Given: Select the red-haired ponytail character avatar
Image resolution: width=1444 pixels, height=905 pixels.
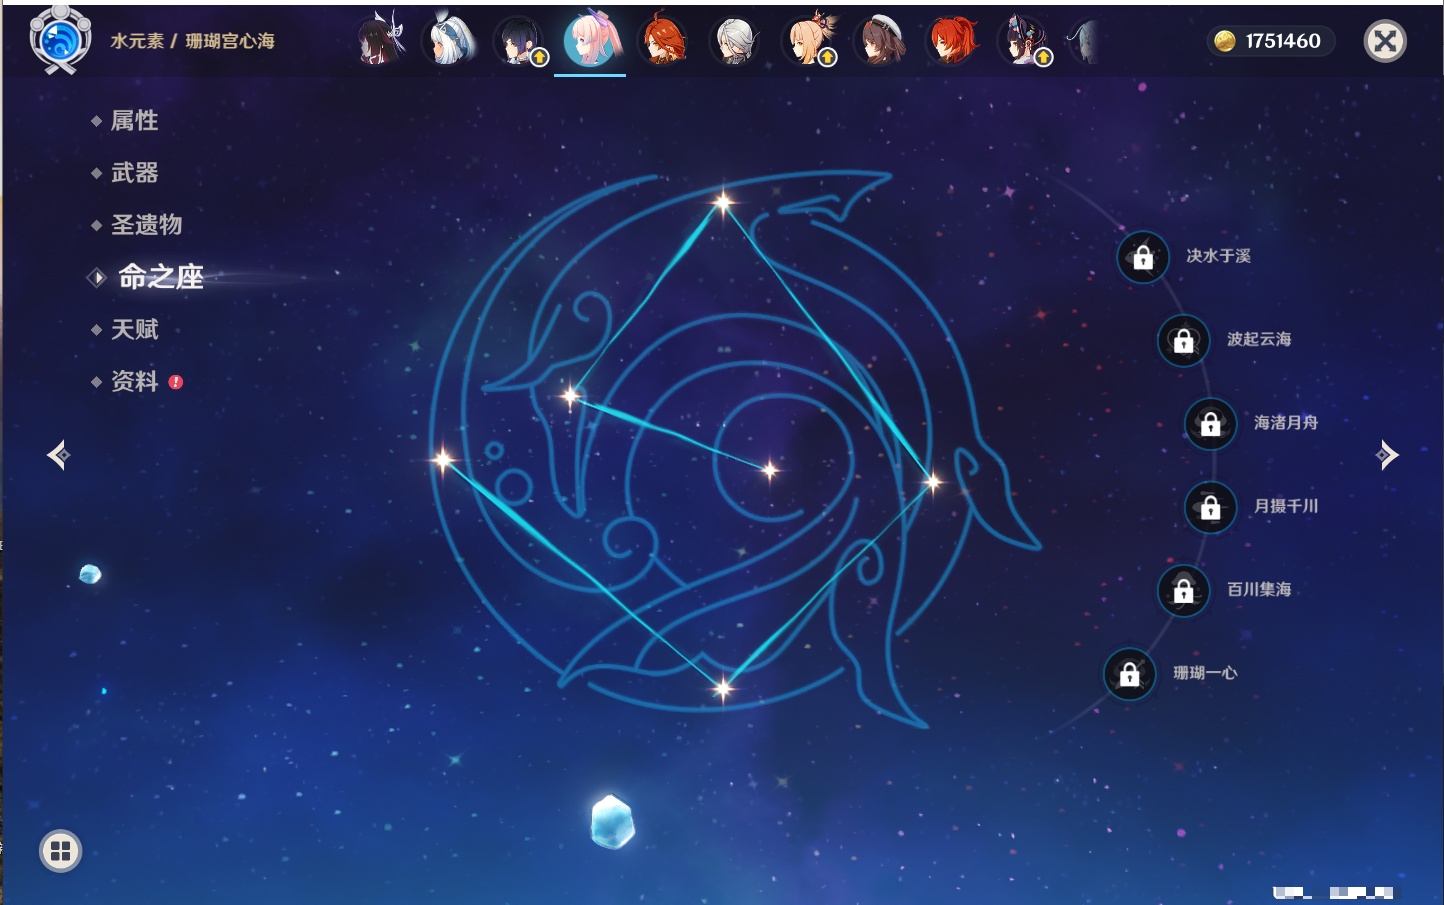Looking at the screenshot, I should coord(952,40).
